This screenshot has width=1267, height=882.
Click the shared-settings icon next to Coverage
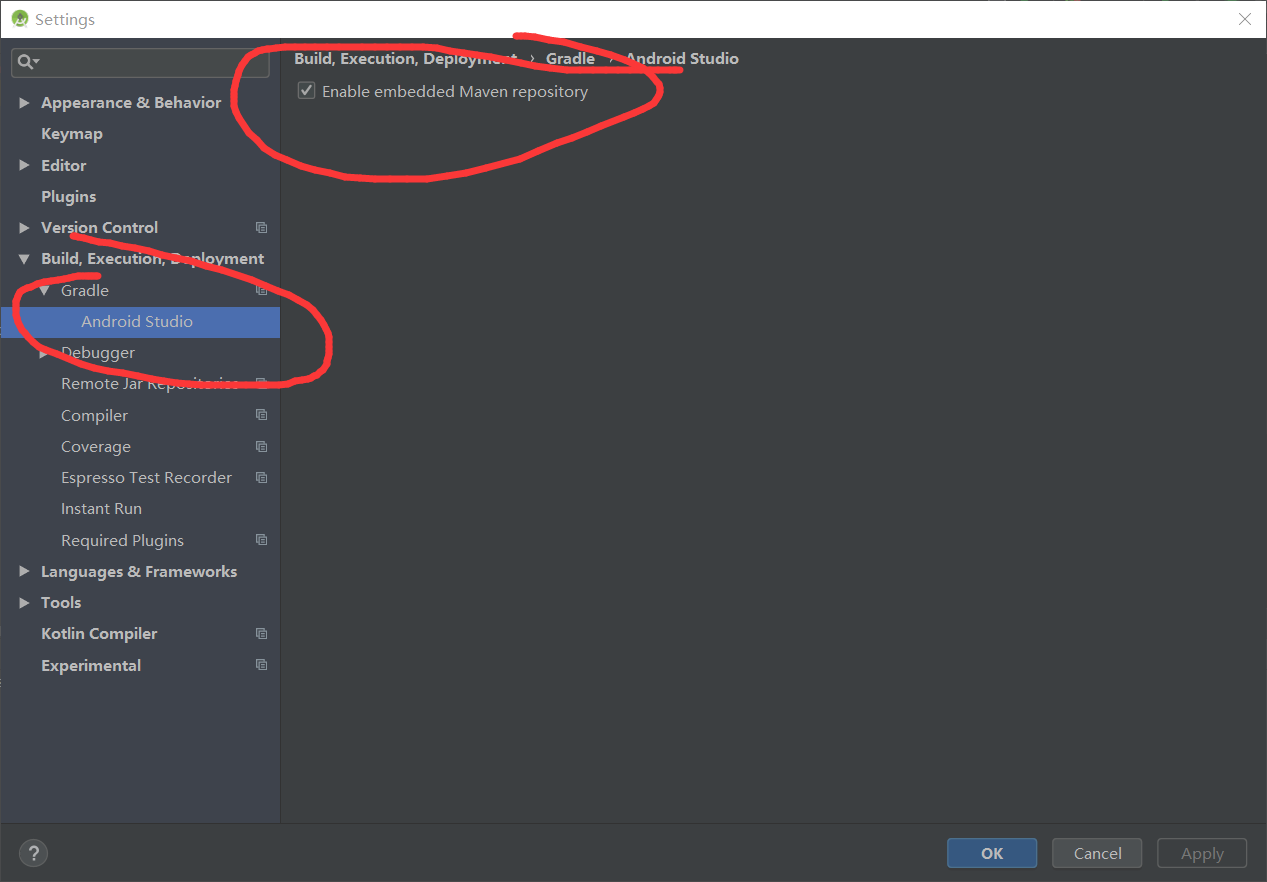[x=261, y=446]
